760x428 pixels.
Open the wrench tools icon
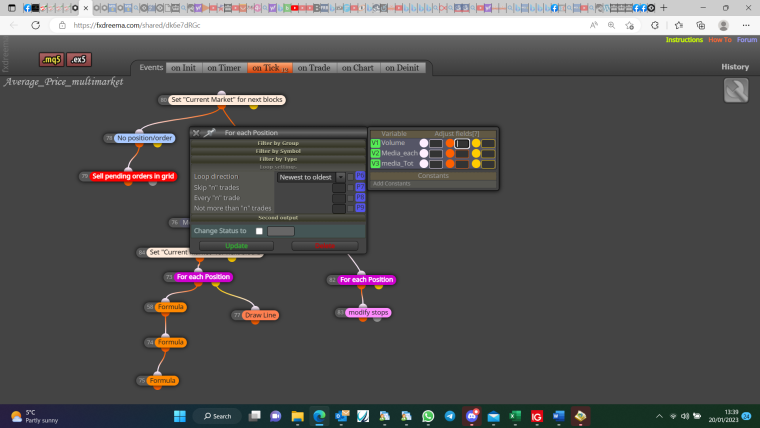point(736,90)
